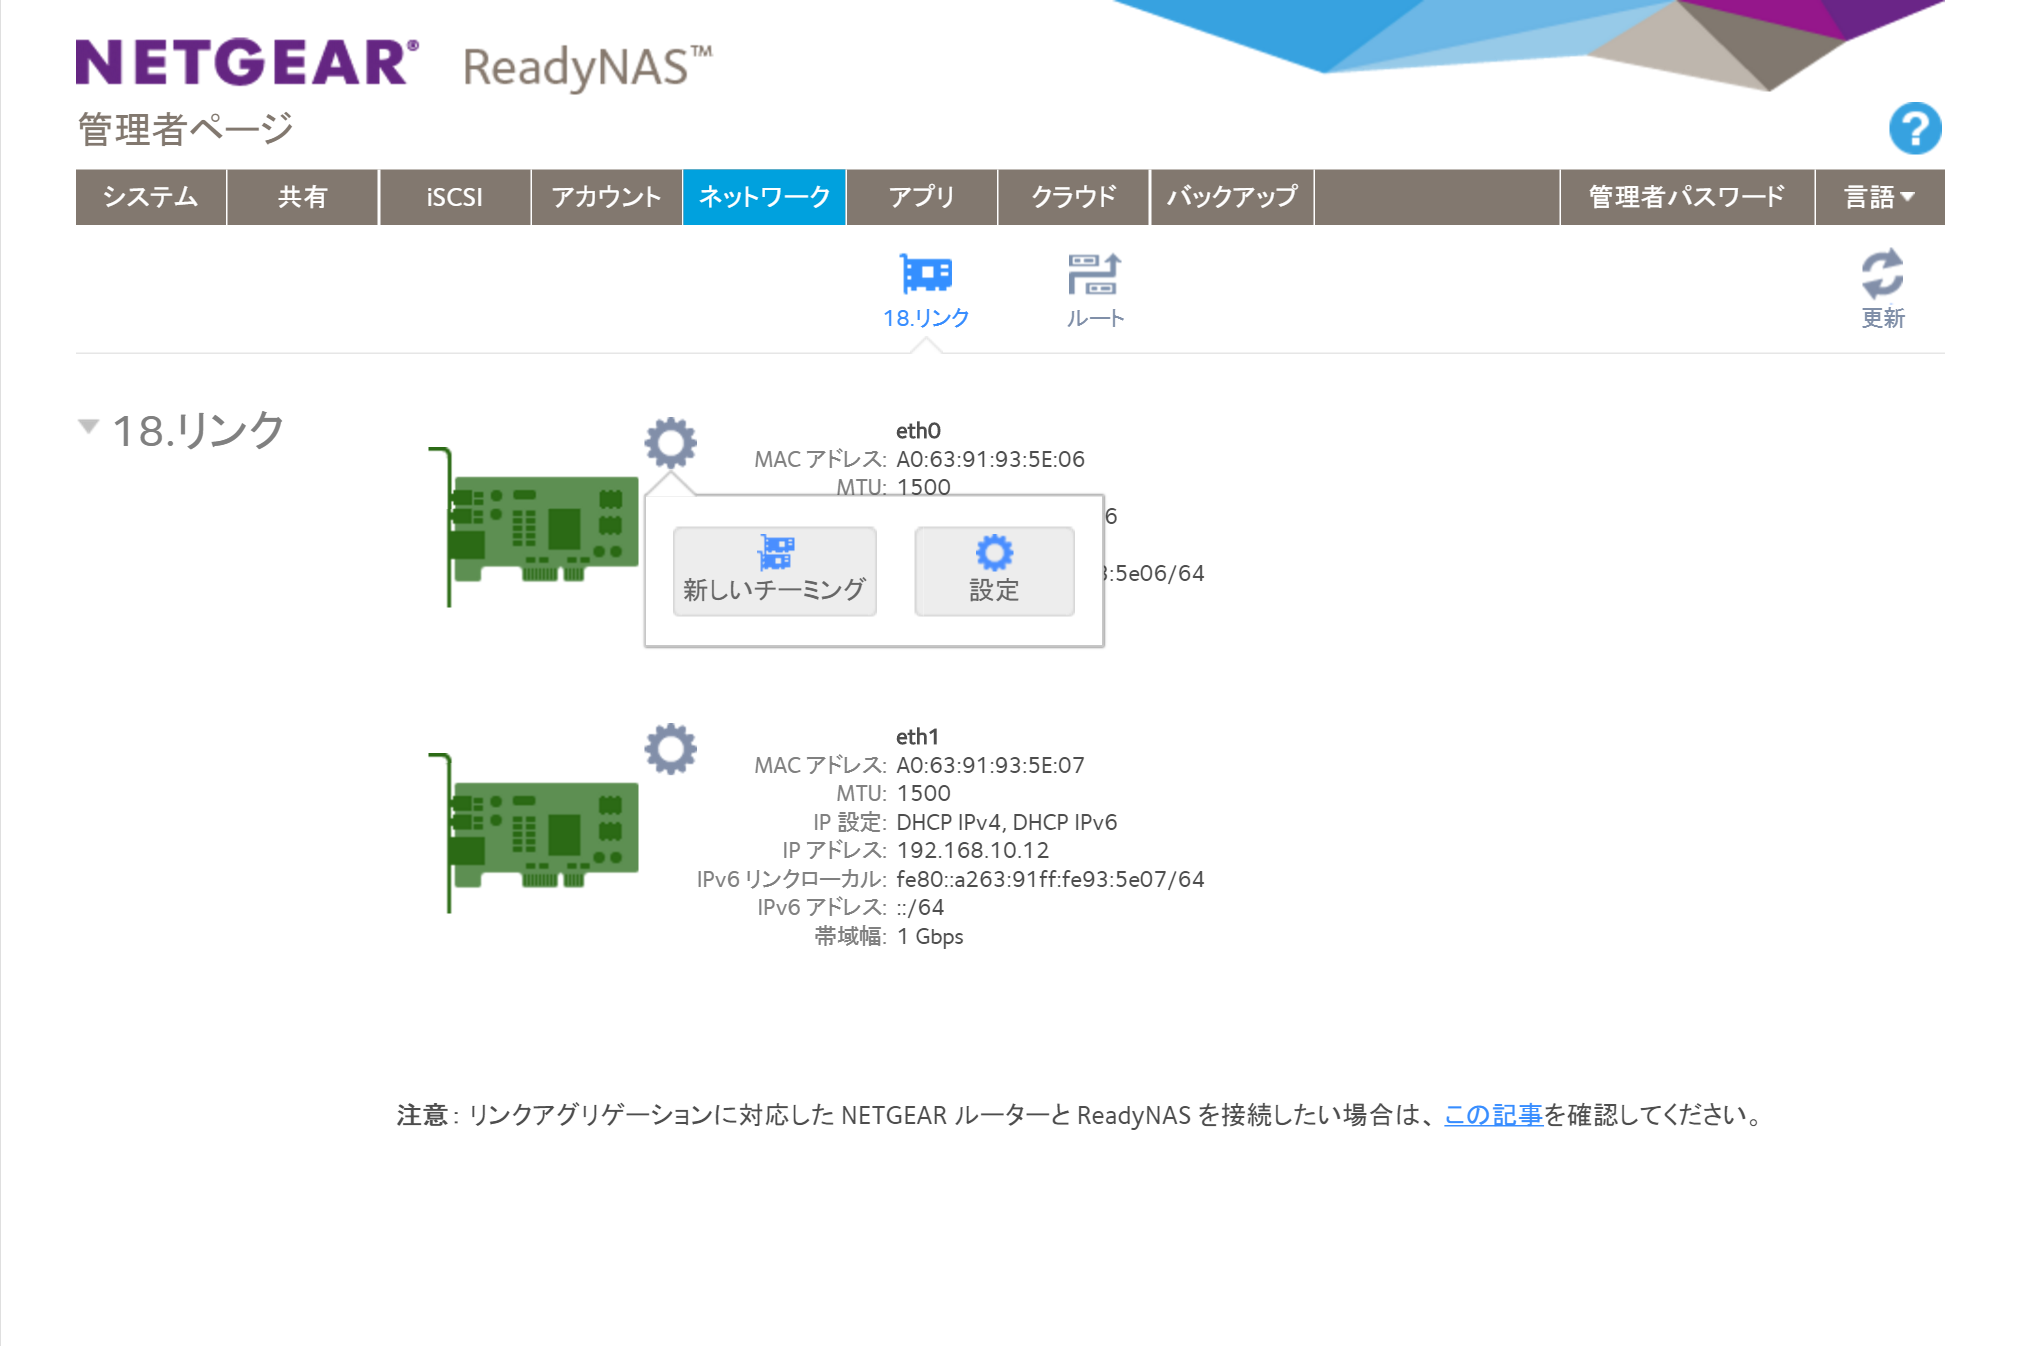Click the eth1 gear settings icon
2019x1346 pixels.
[x=670, y=749]
